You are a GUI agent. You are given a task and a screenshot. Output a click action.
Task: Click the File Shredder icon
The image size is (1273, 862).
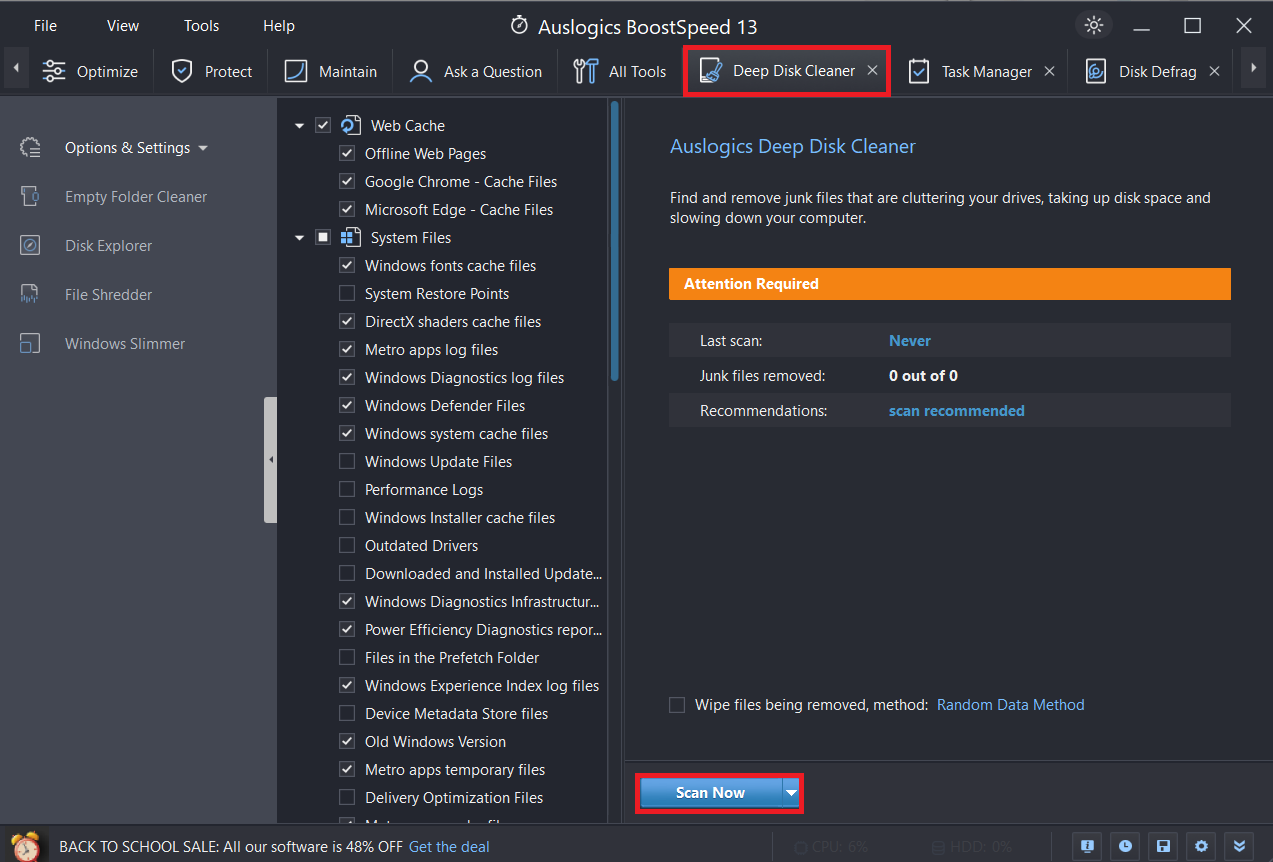(30, 294)
